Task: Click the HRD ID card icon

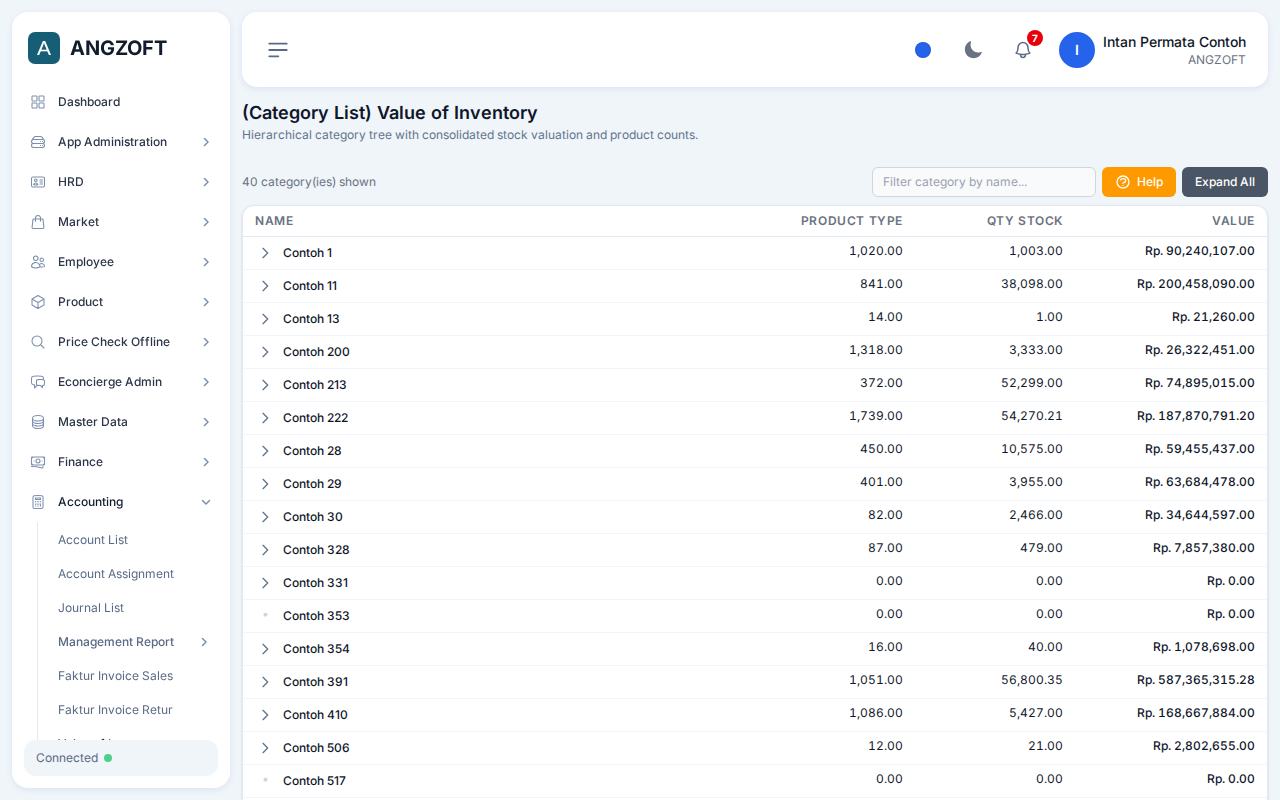Action: point(38,182)
